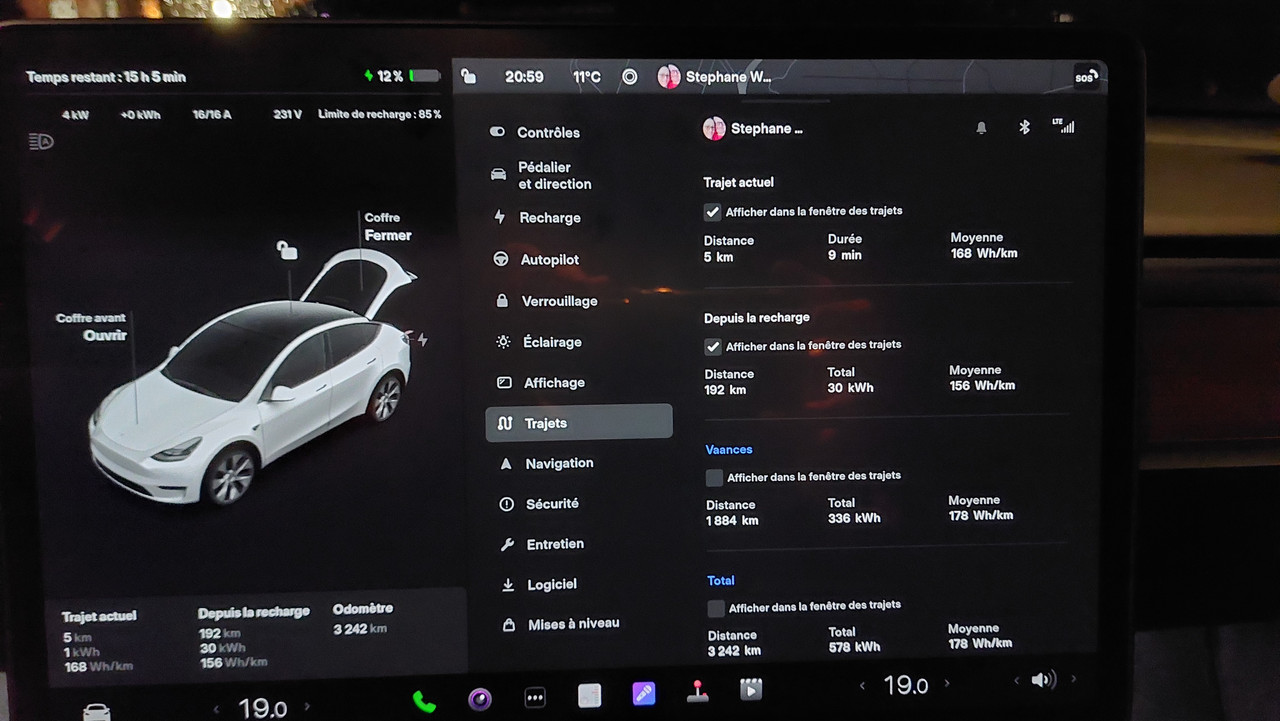Tap 'Limite de recharge : 85 %' text
Viewport: 1280px width, 721px height.
coord(380,114)
